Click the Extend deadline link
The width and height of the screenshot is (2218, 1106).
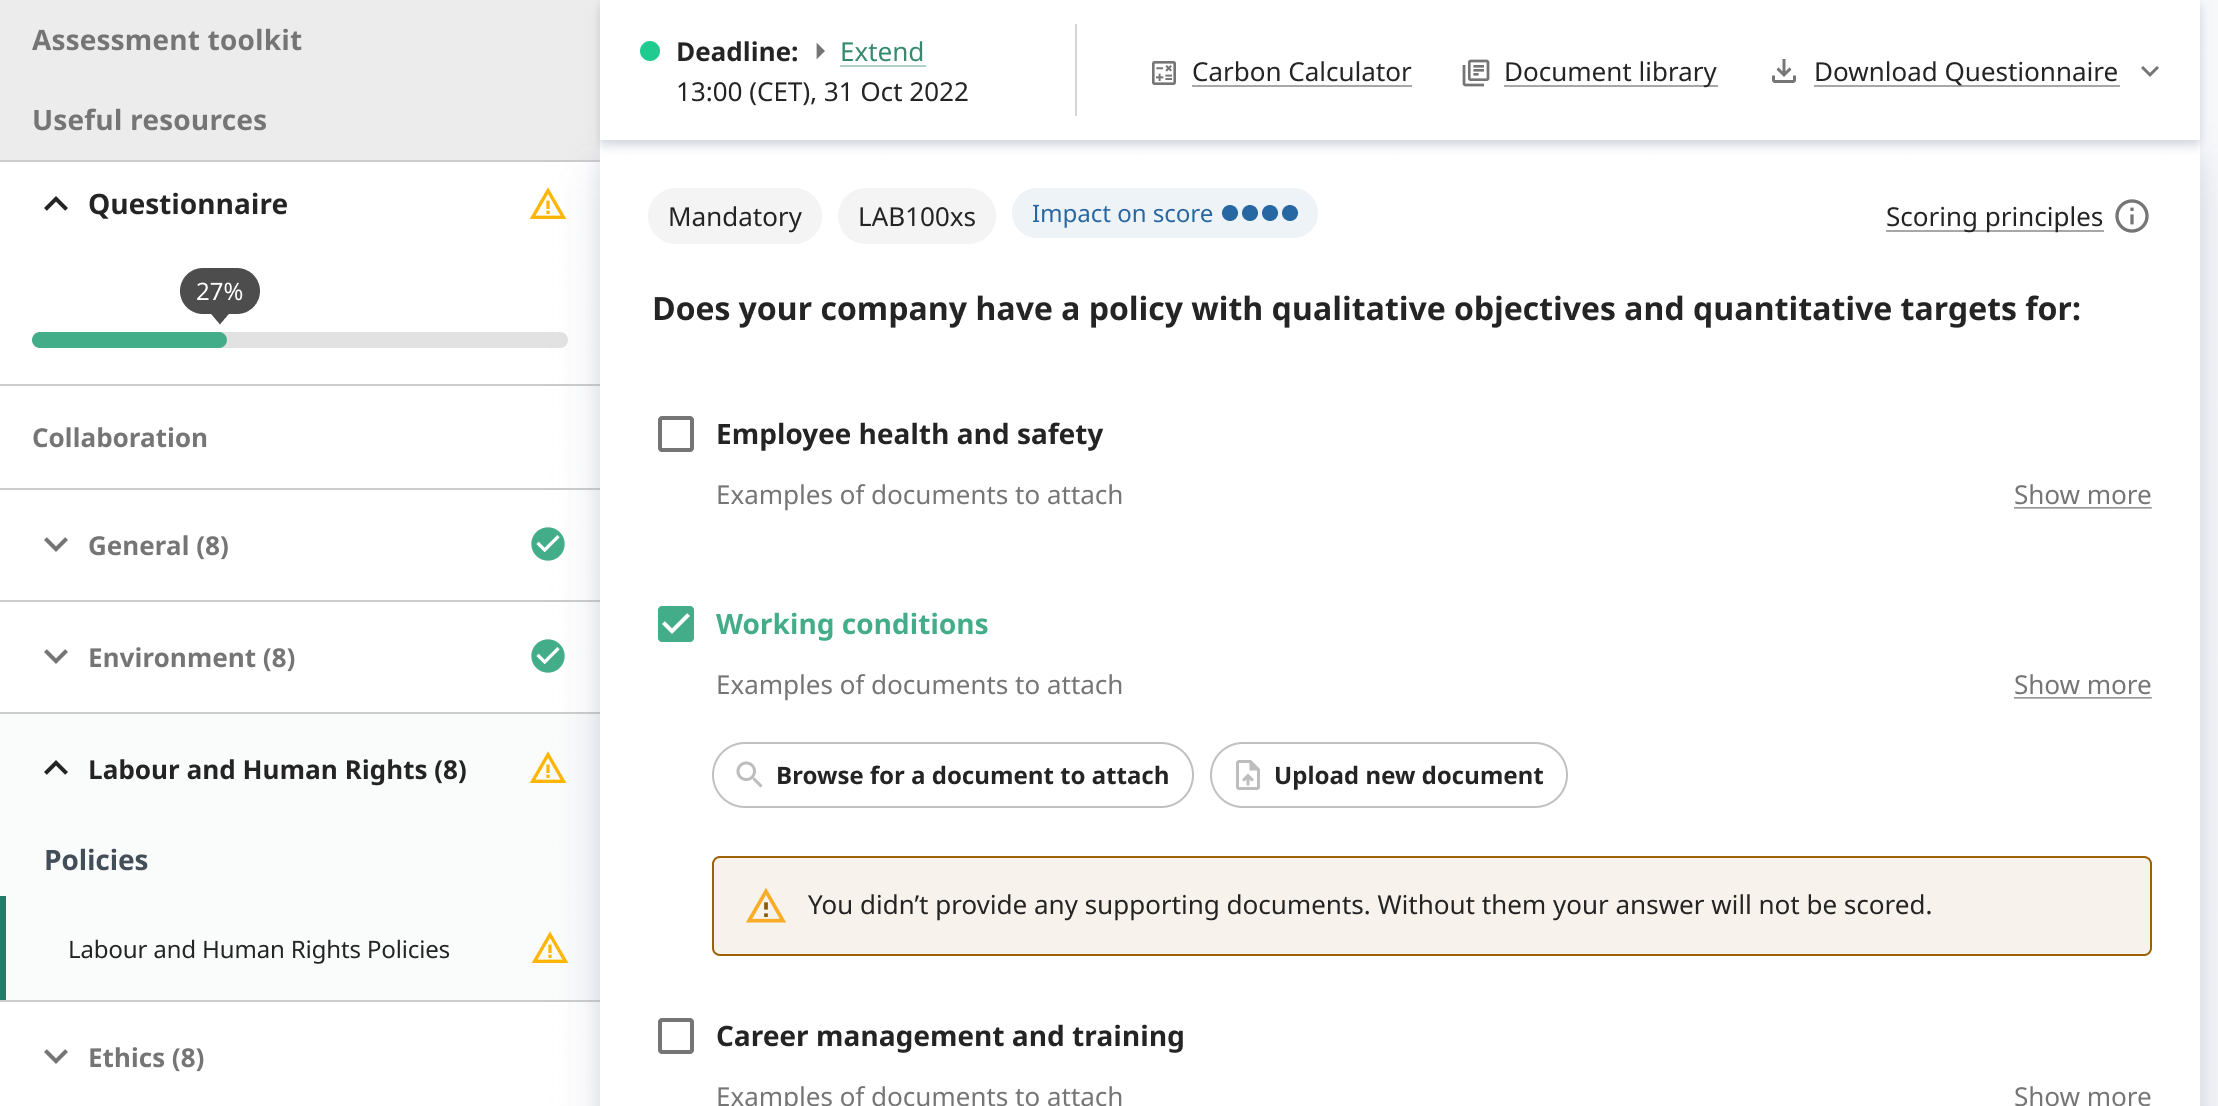click(881, 51)
